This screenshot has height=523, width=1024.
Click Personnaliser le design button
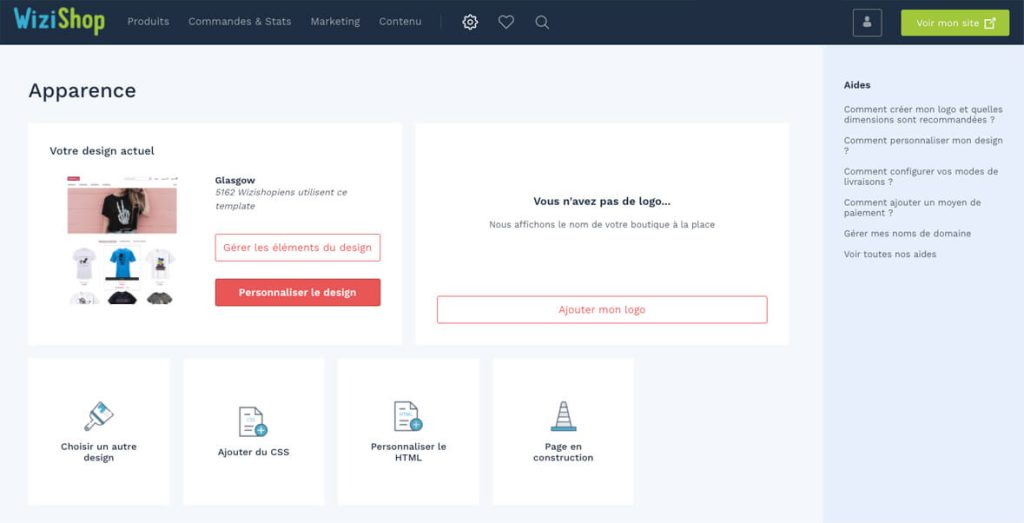point(298,293)
